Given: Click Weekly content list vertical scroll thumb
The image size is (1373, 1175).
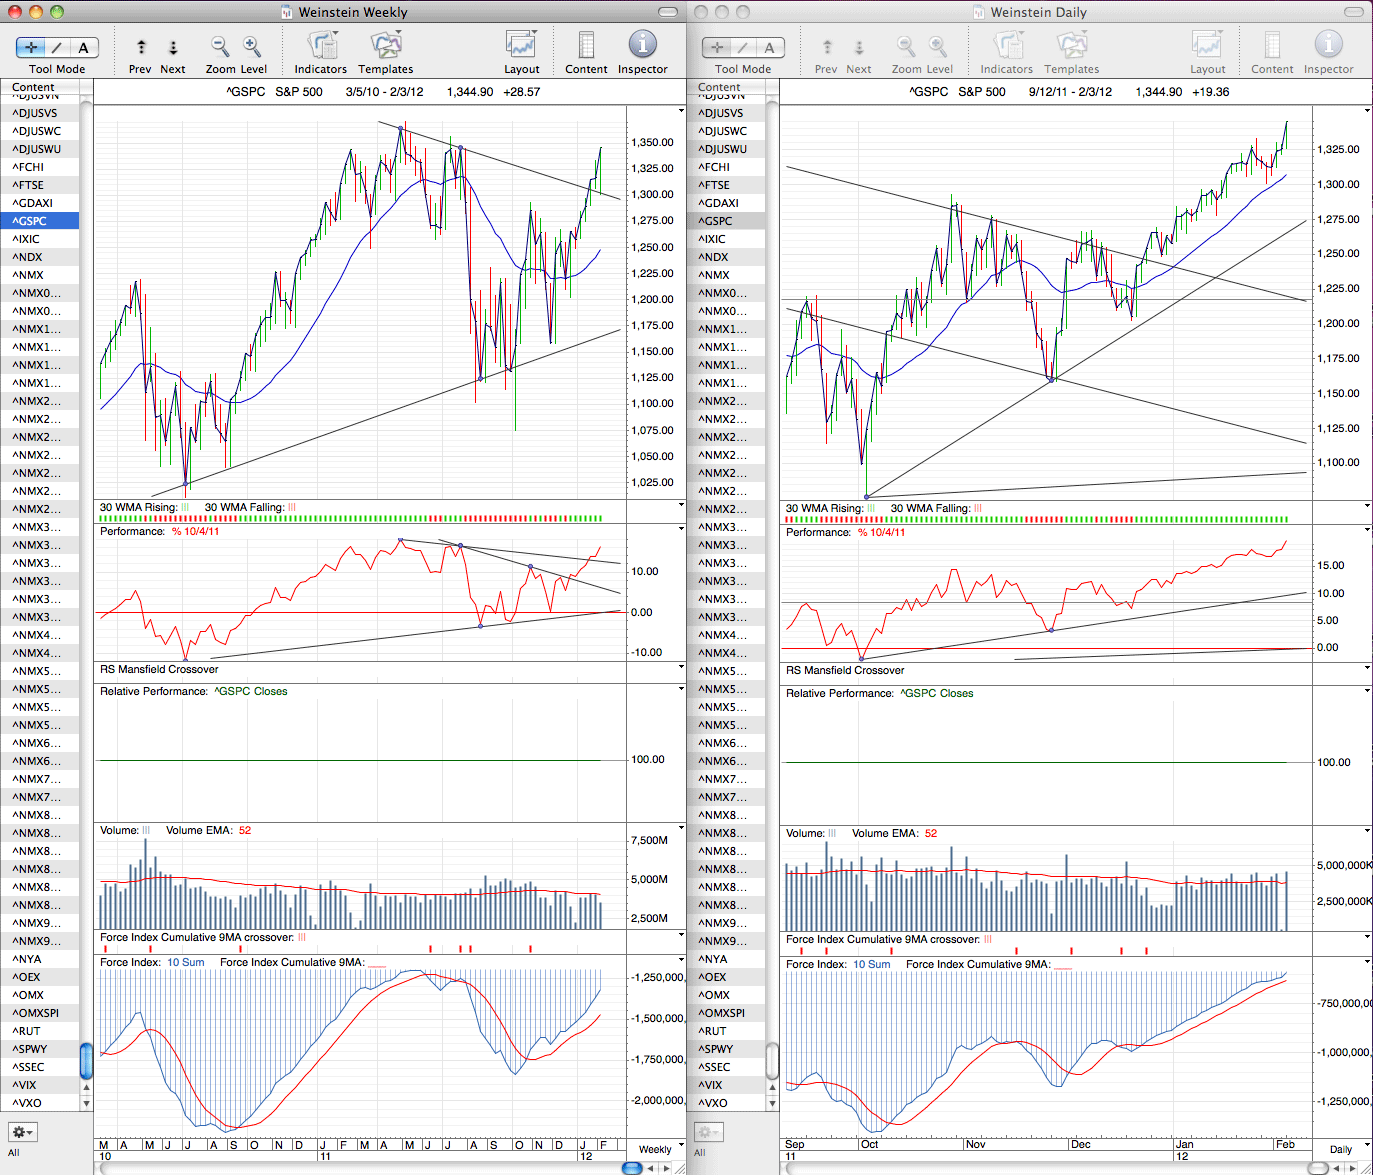Looking at the screenshot, I should pyautogui.click(x=86, y=1061).
